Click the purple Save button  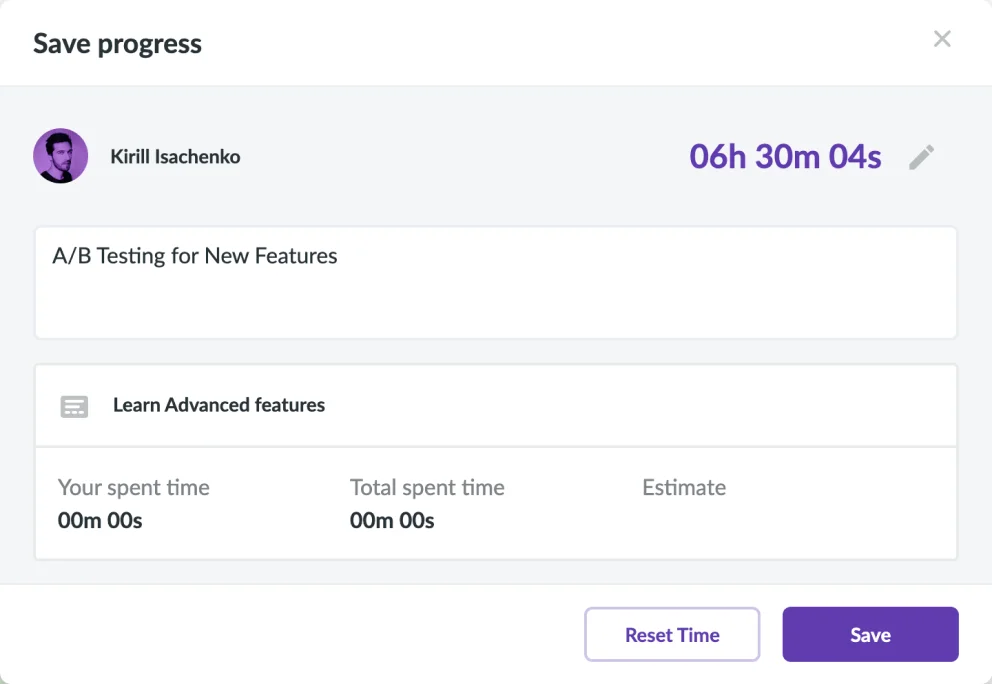click(x=871, y=634)
